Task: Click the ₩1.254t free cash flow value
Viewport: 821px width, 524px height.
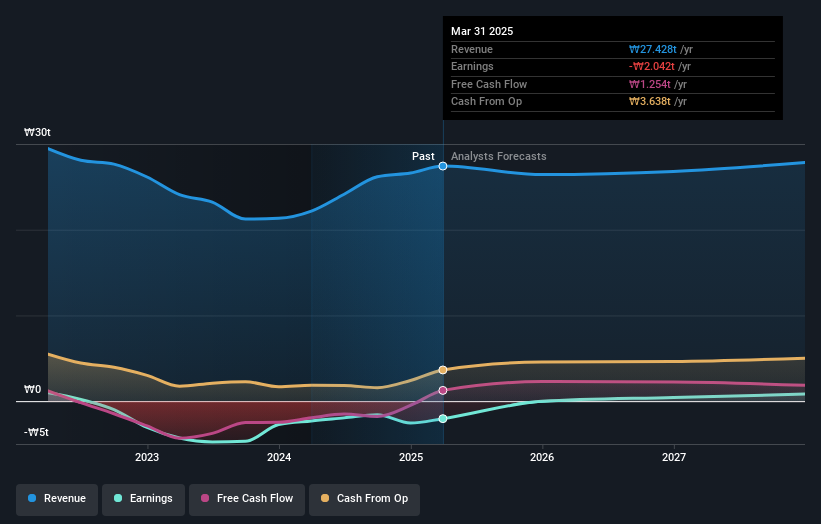Action: [x=650, y=84]
